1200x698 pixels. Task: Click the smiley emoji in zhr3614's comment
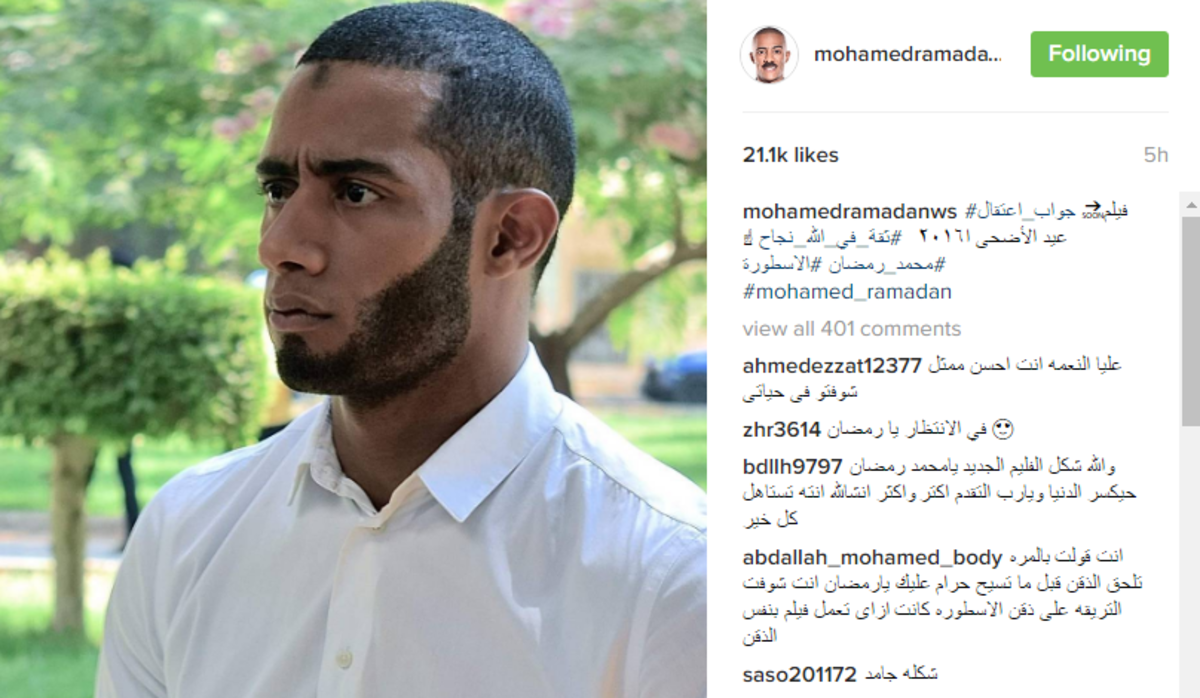click(1005, 430)
